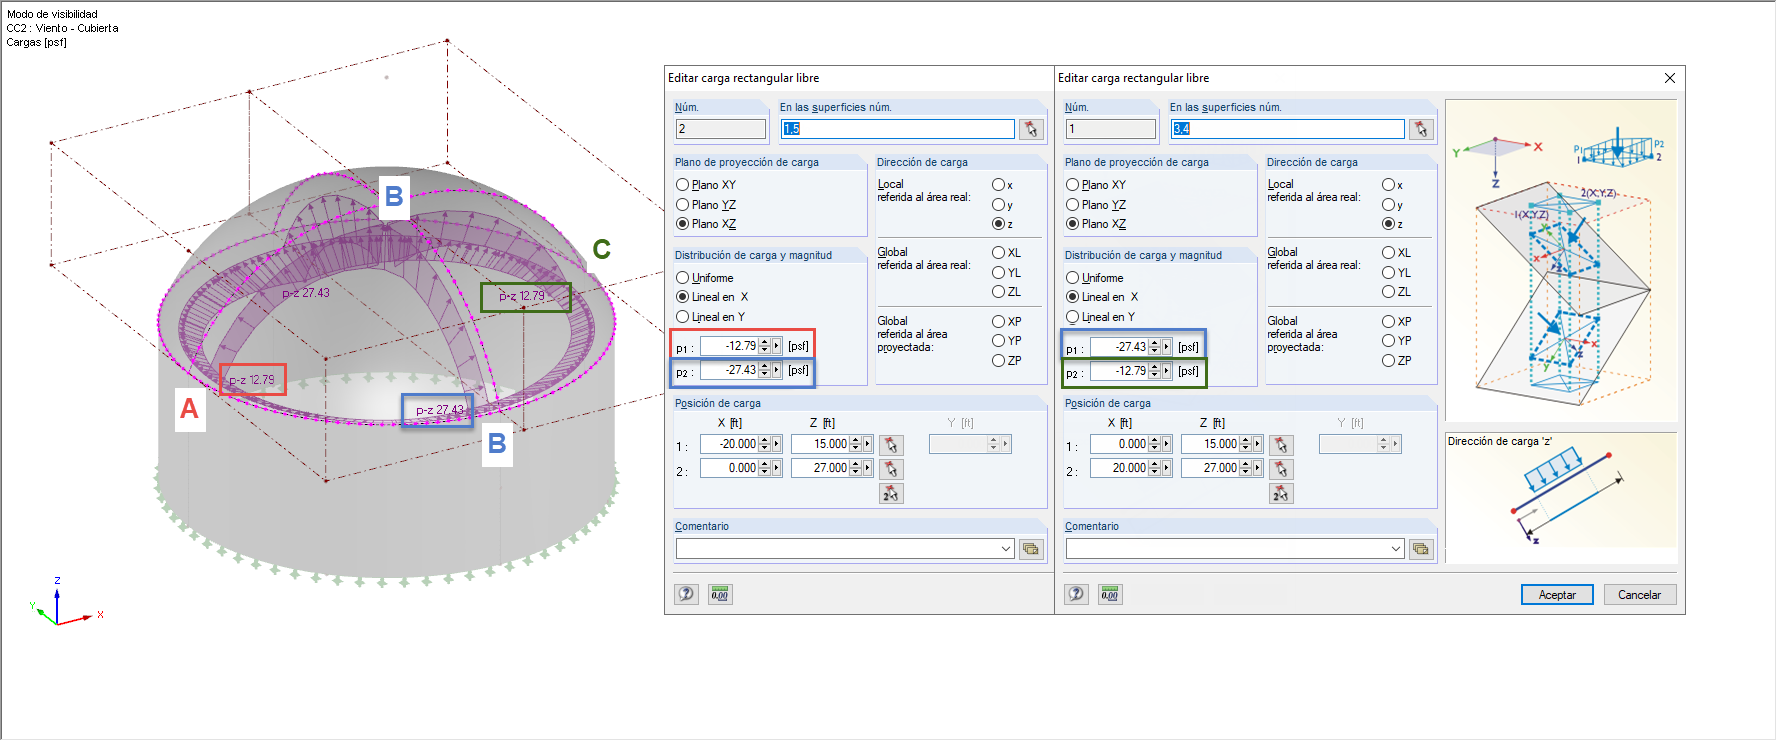Viewport: 1776px width, 740px height.
Task: Click surface picker icon in right dialog
Action: [x=1421, y=129]
